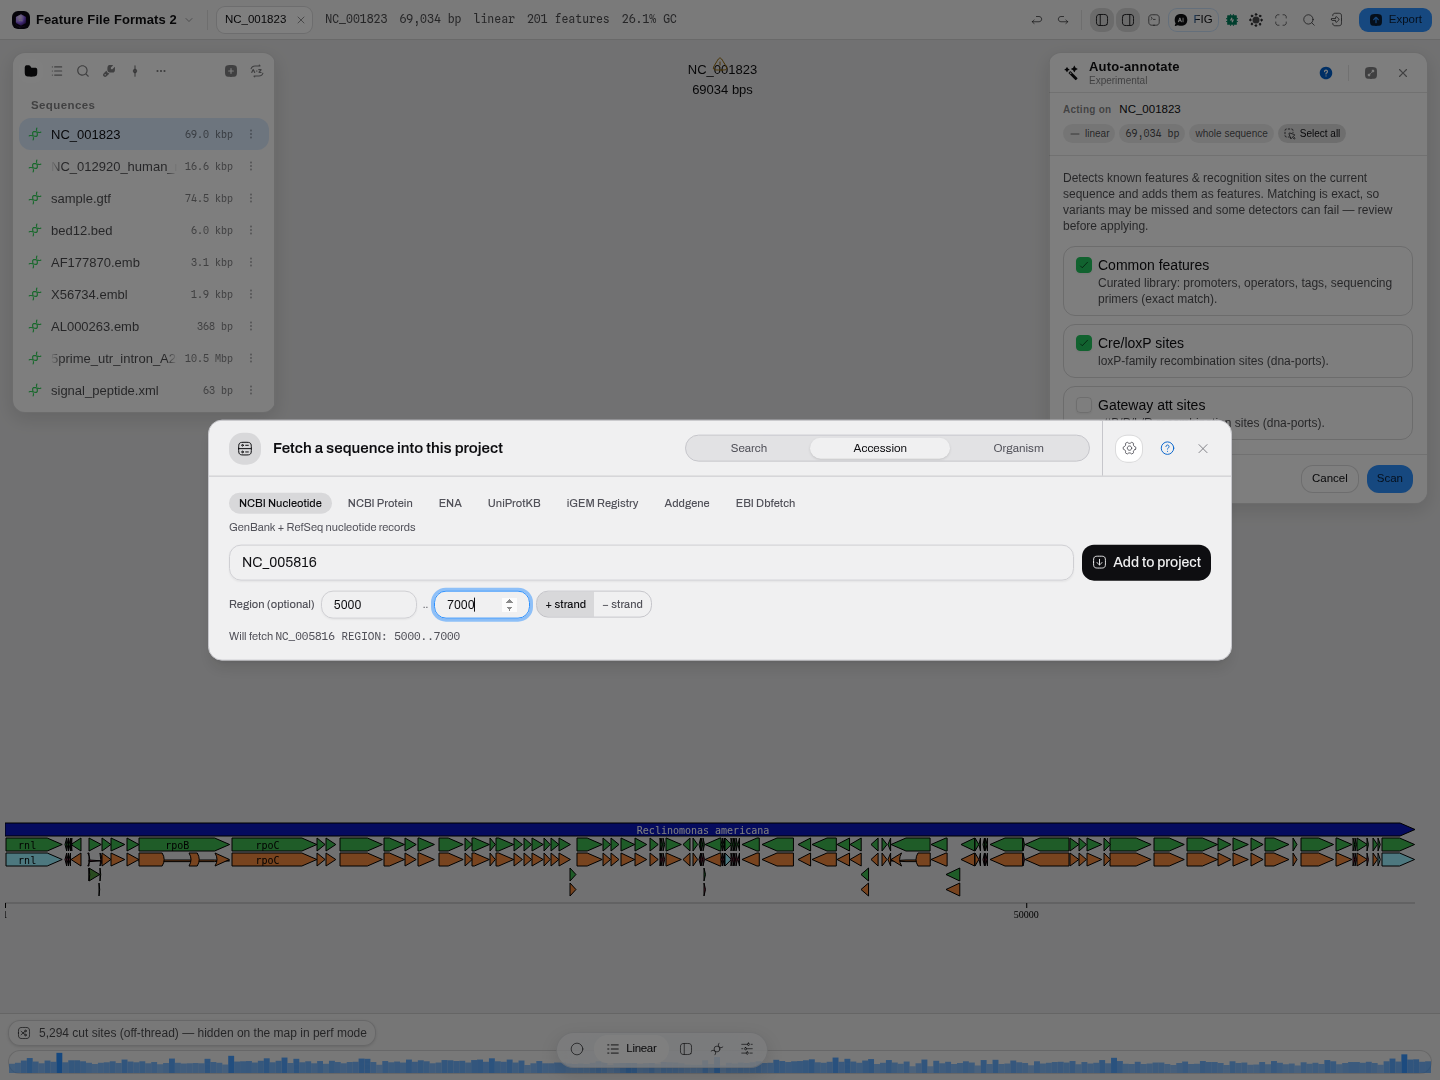Open the files folder panel icon
This screenshot has width=1440, height=1080.
[31, 71]
